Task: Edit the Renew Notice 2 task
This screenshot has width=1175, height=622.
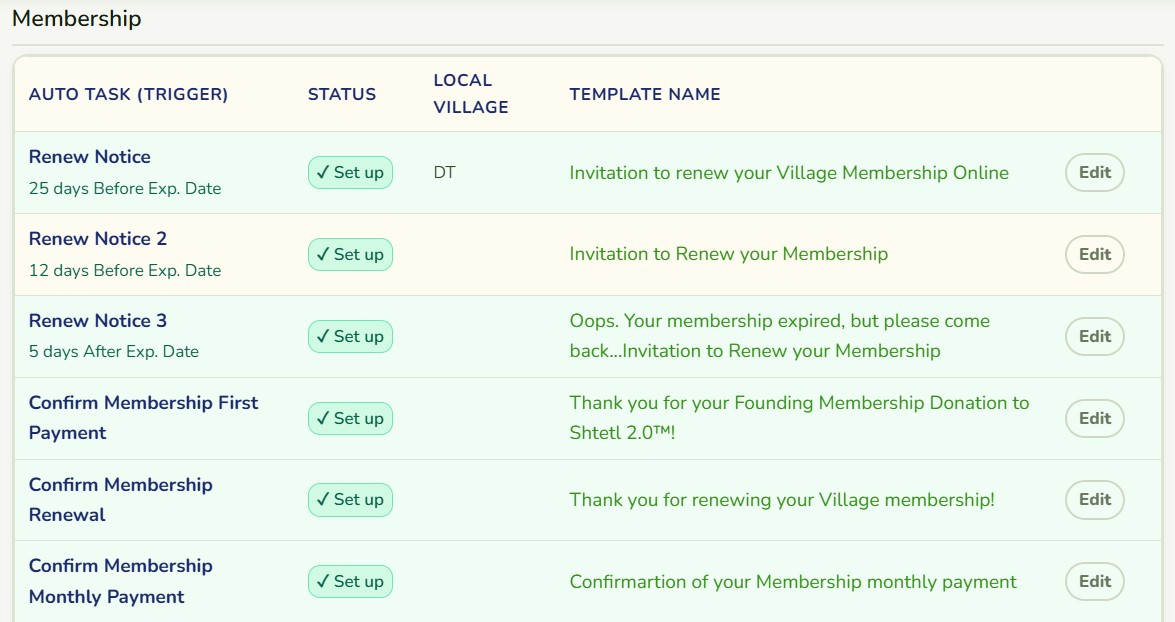Action: [1094, 254]
